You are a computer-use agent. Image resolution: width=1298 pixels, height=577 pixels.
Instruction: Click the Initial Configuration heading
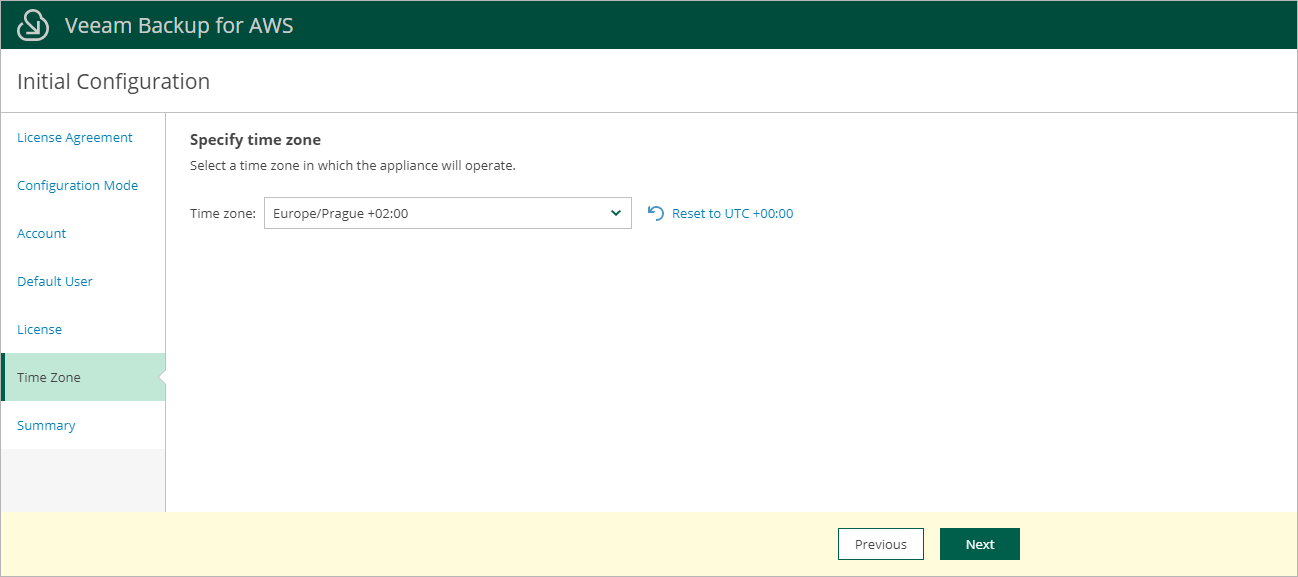[114, 82]
